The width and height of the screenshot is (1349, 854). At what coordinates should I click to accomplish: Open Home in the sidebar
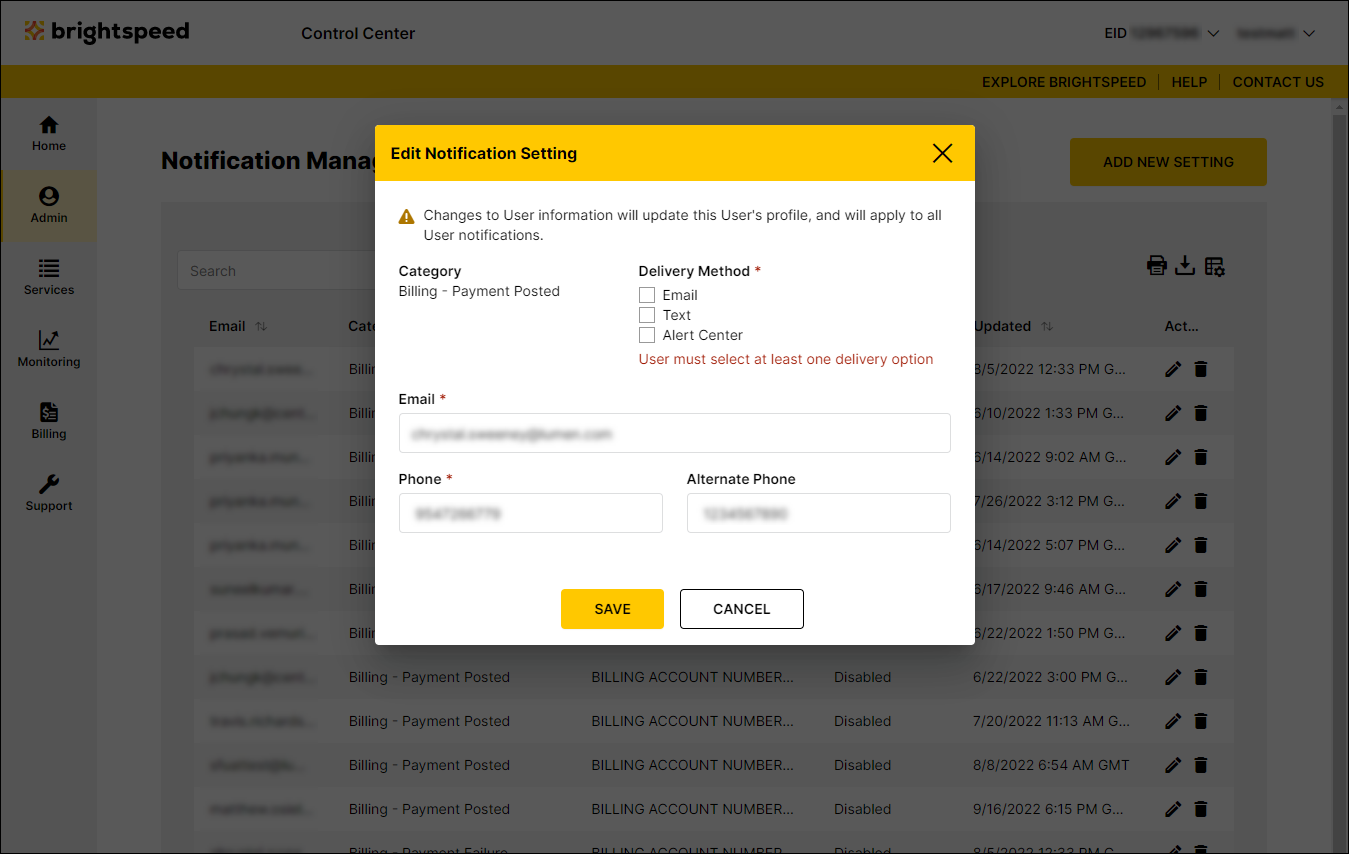point(49,134)
